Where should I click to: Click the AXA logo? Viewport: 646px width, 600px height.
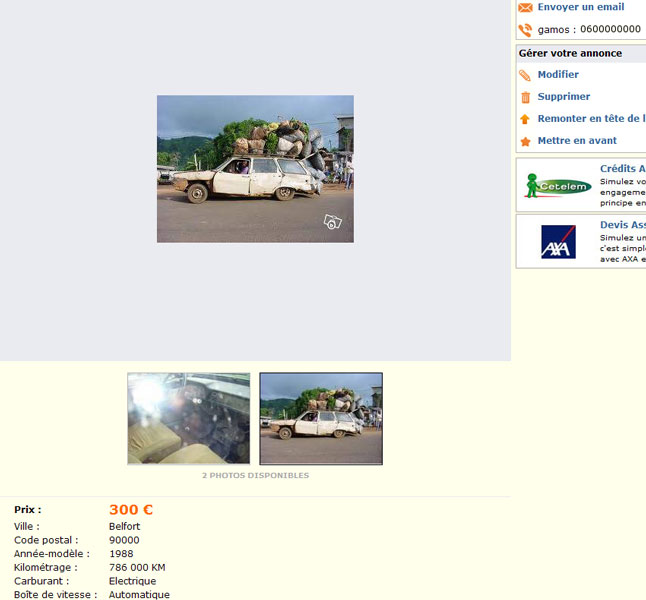click(558, 242)
